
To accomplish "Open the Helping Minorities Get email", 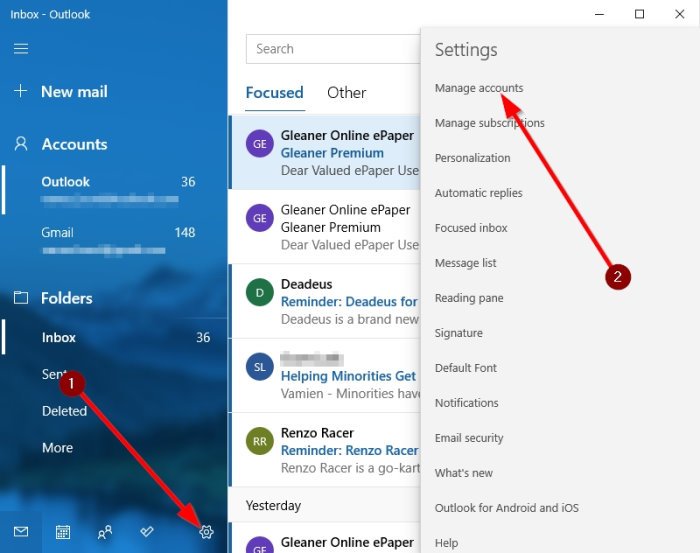I will click(325, 375).
